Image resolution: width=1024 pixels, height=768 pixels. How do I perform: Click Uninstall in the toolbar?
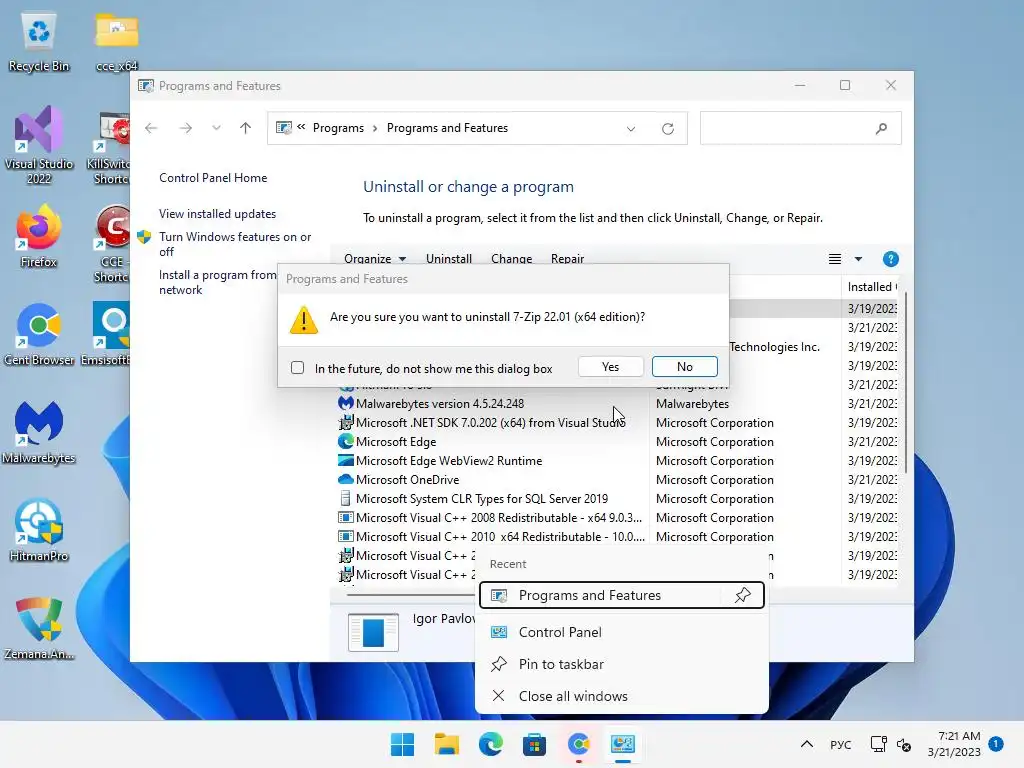coord(449,259)
